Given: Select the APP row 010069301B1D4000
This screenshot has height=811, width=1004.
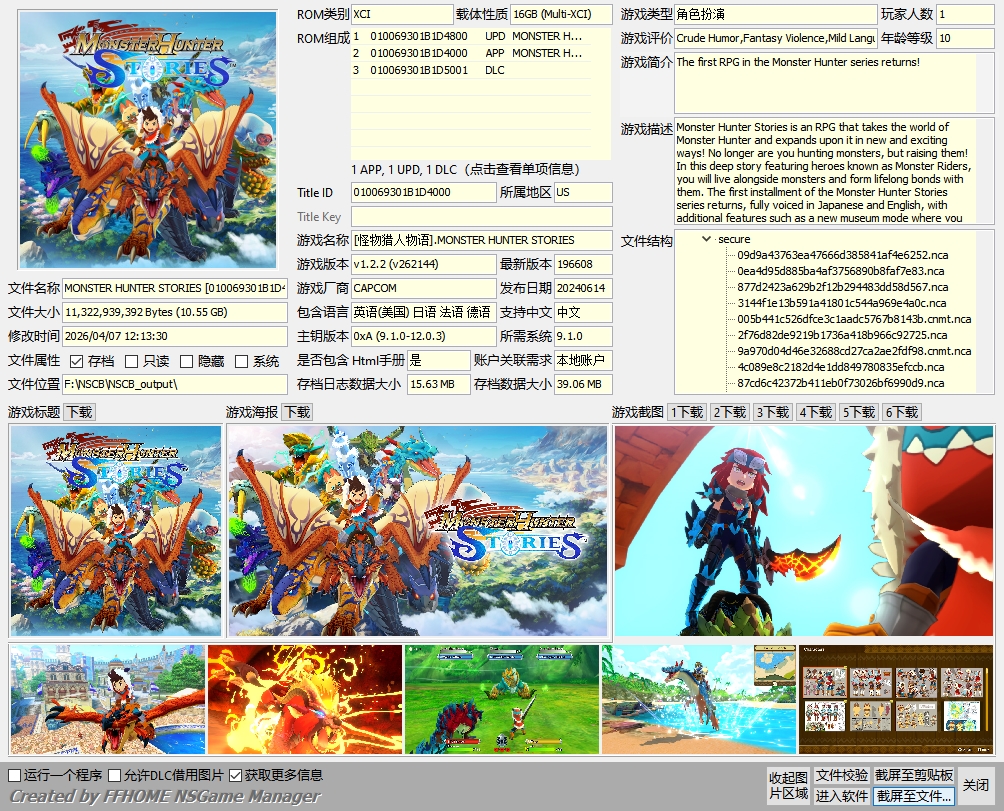Looking at the screenshot, I should pos(471,53).
